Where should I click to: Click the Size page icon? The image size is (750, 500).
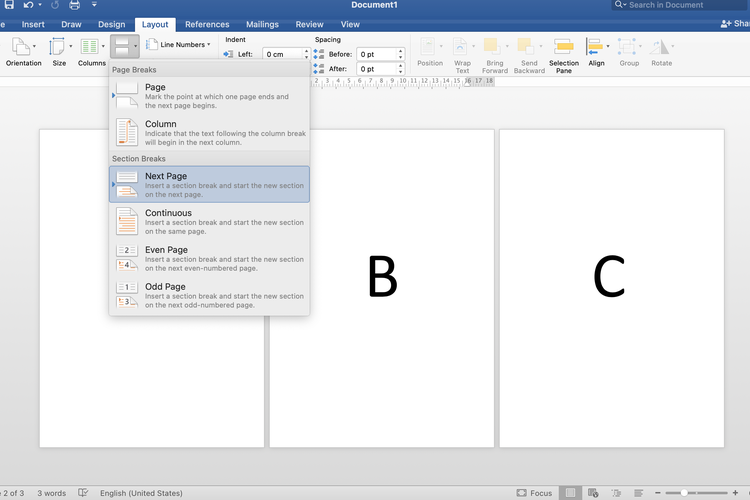click(59, 52)
